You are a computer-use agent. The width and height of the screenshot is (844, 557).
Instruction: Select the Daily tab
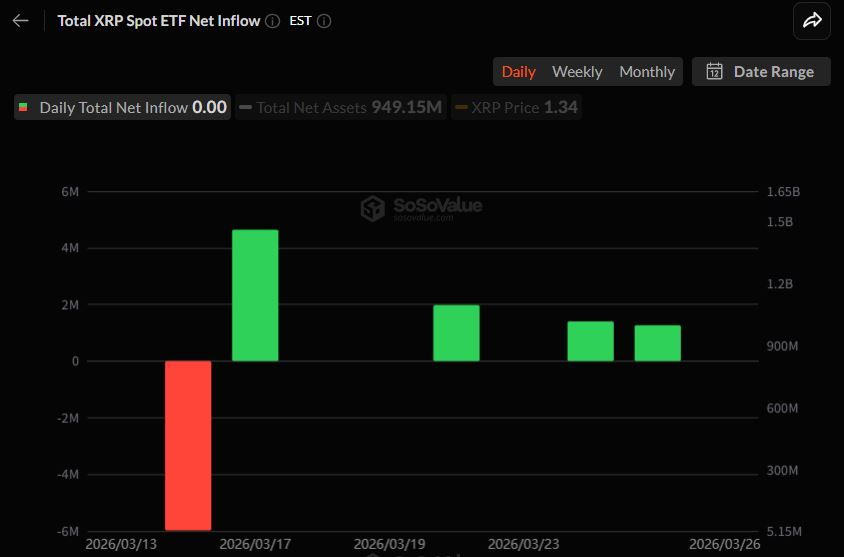coord(518,71)
